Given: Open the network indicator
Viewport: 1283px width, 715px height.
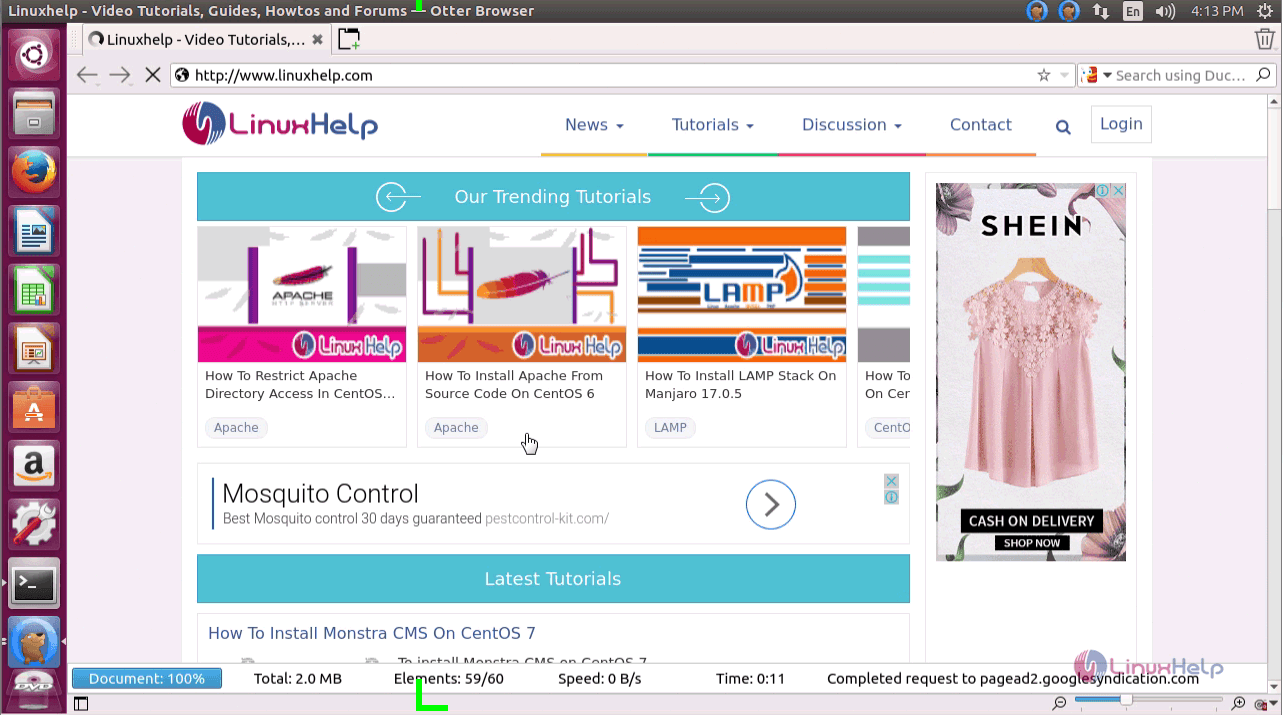Looking at the screenshot, I should [1101, 11].
